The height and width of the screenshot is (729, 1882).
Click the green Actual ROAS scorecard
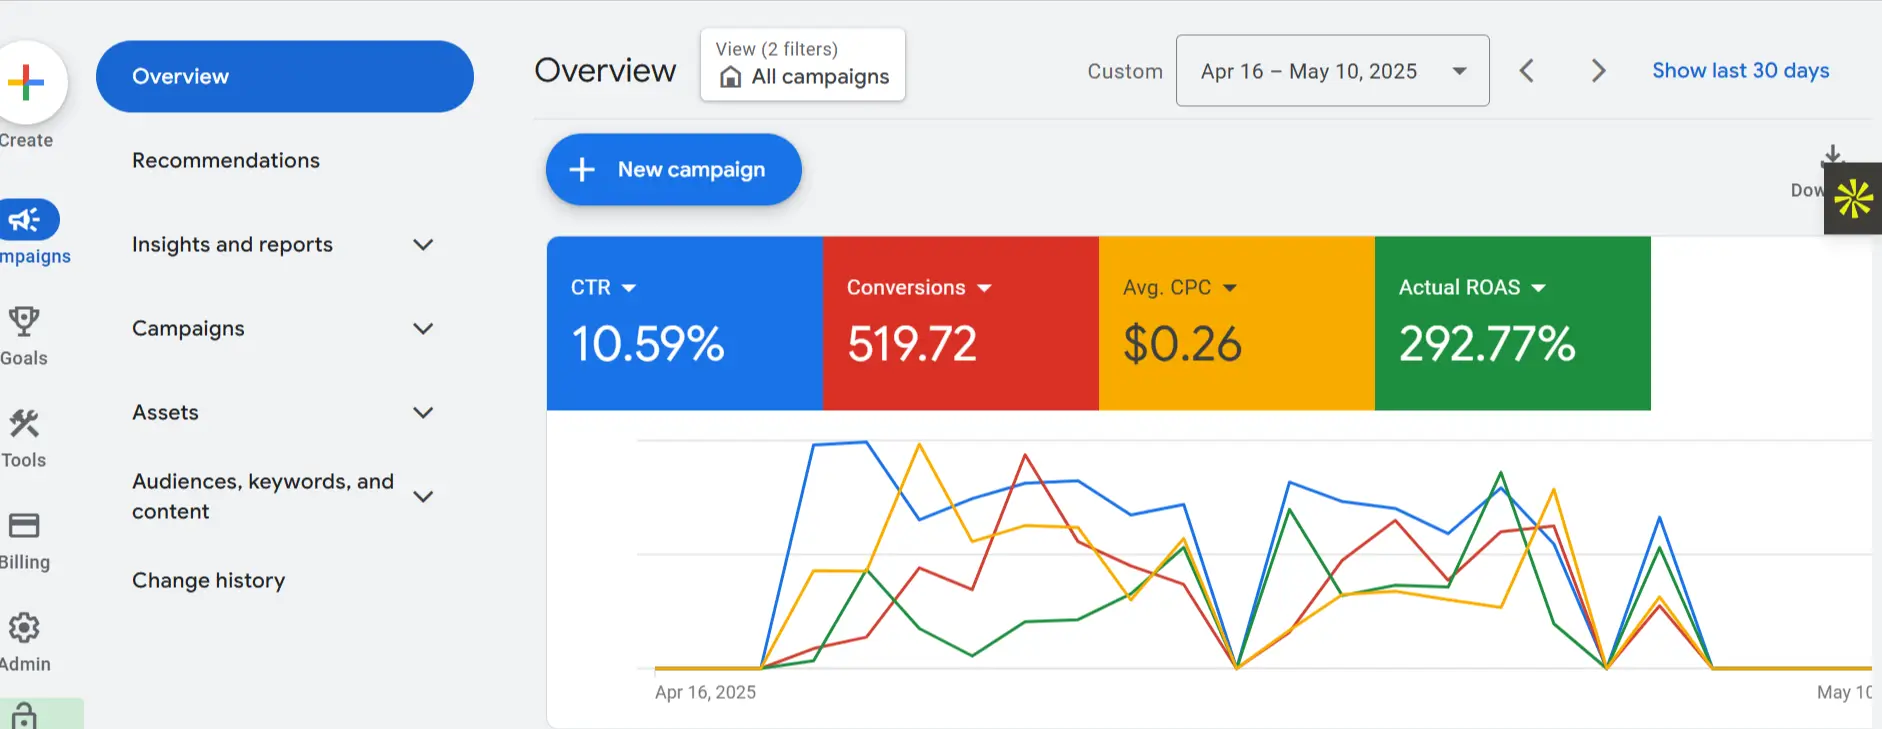click(1511, 323)
